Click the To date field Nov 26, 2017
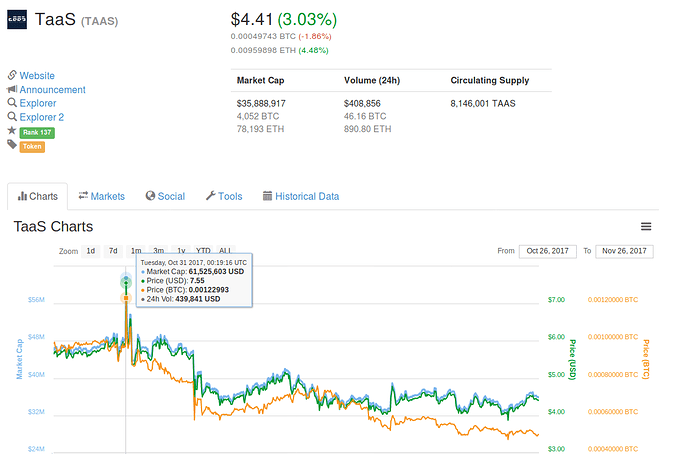This screenshot has height=454, width=690. click(624, 251)
